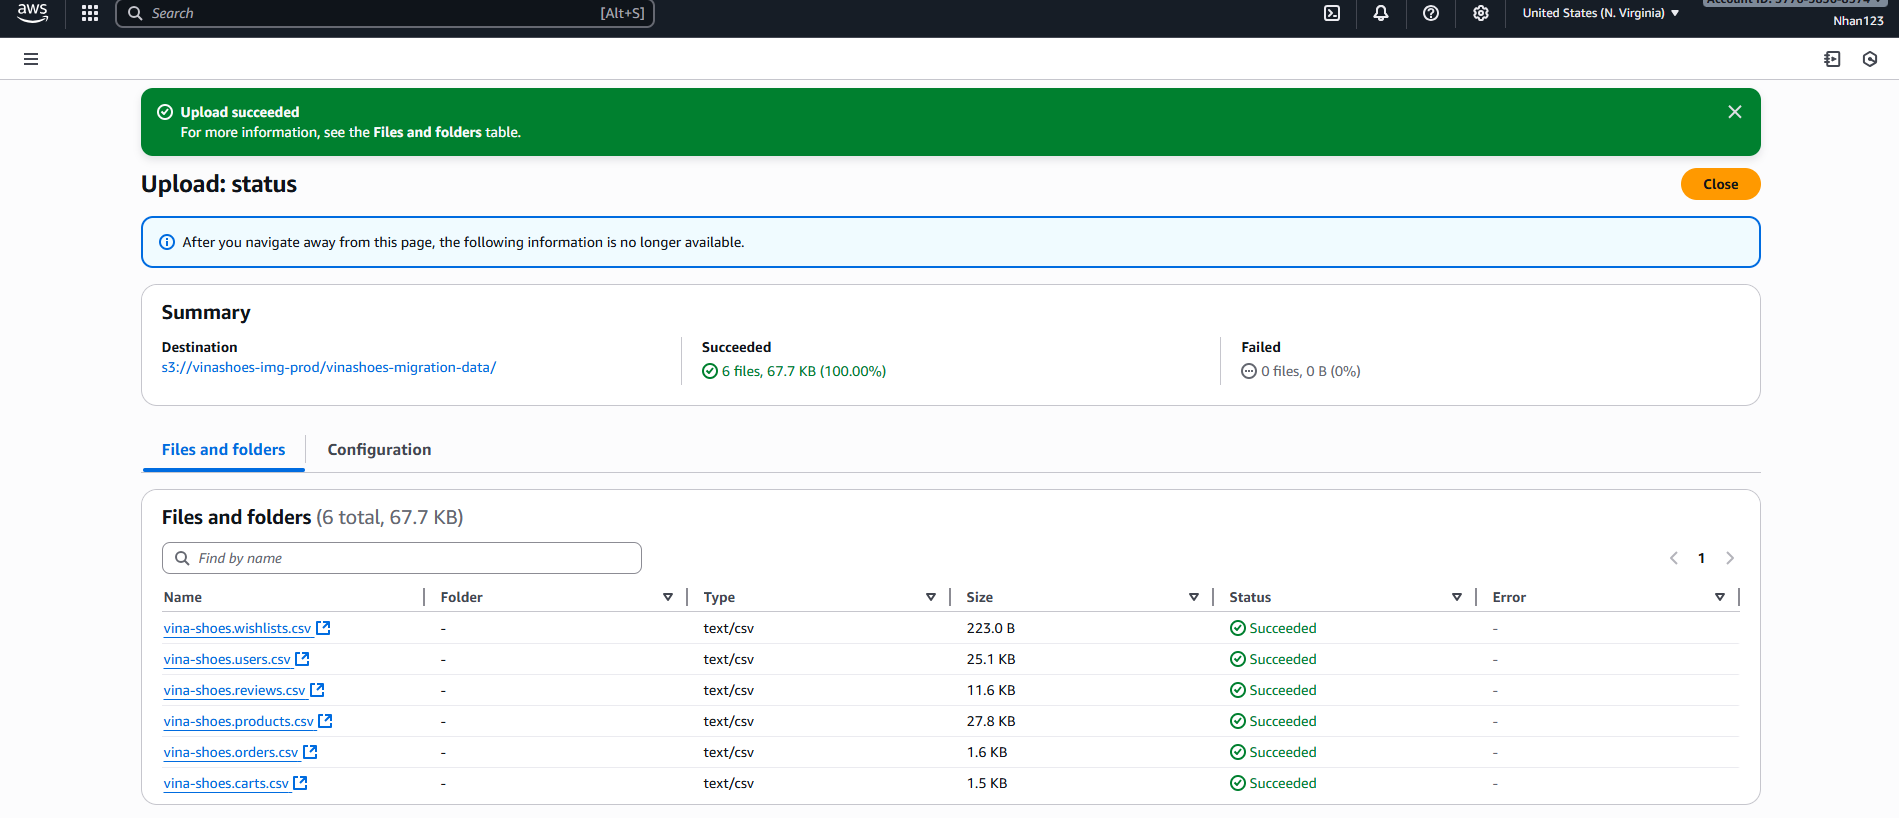The width and height of the screenshot is (1899, 818).
Task: Toggle the left navigation hamburger menu
Action: click(x=31, y=59)
